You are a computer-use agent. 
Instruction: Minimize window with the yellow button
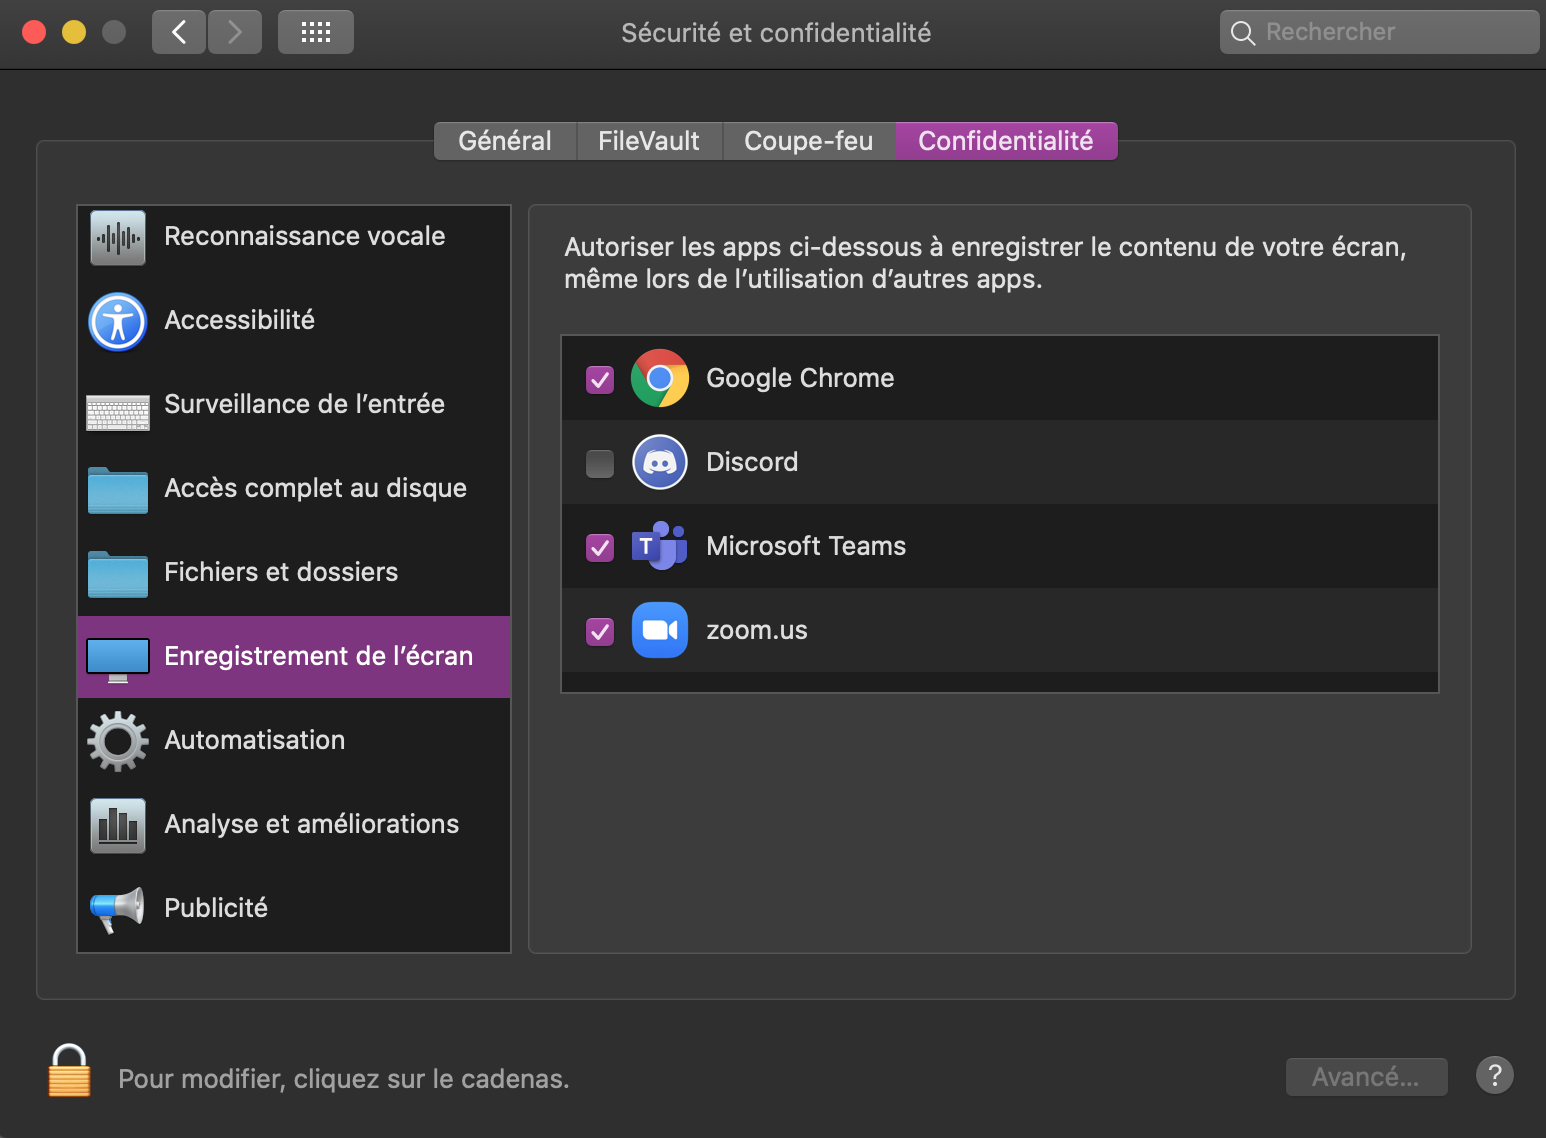74,32
